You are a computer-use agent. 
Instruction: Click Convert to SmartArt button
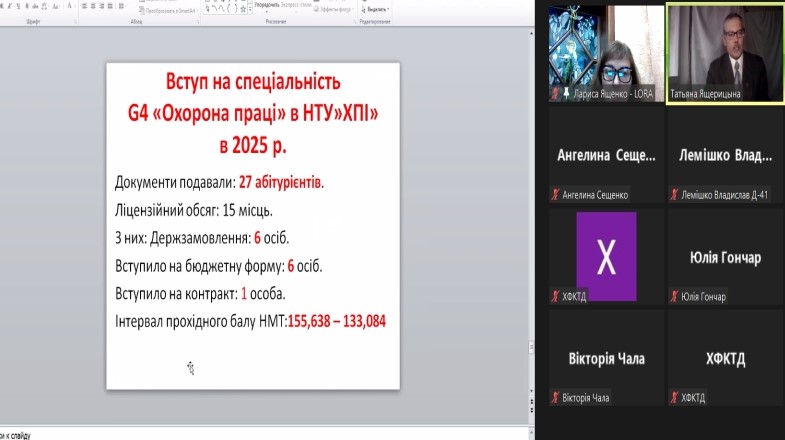tap(169, 11)
